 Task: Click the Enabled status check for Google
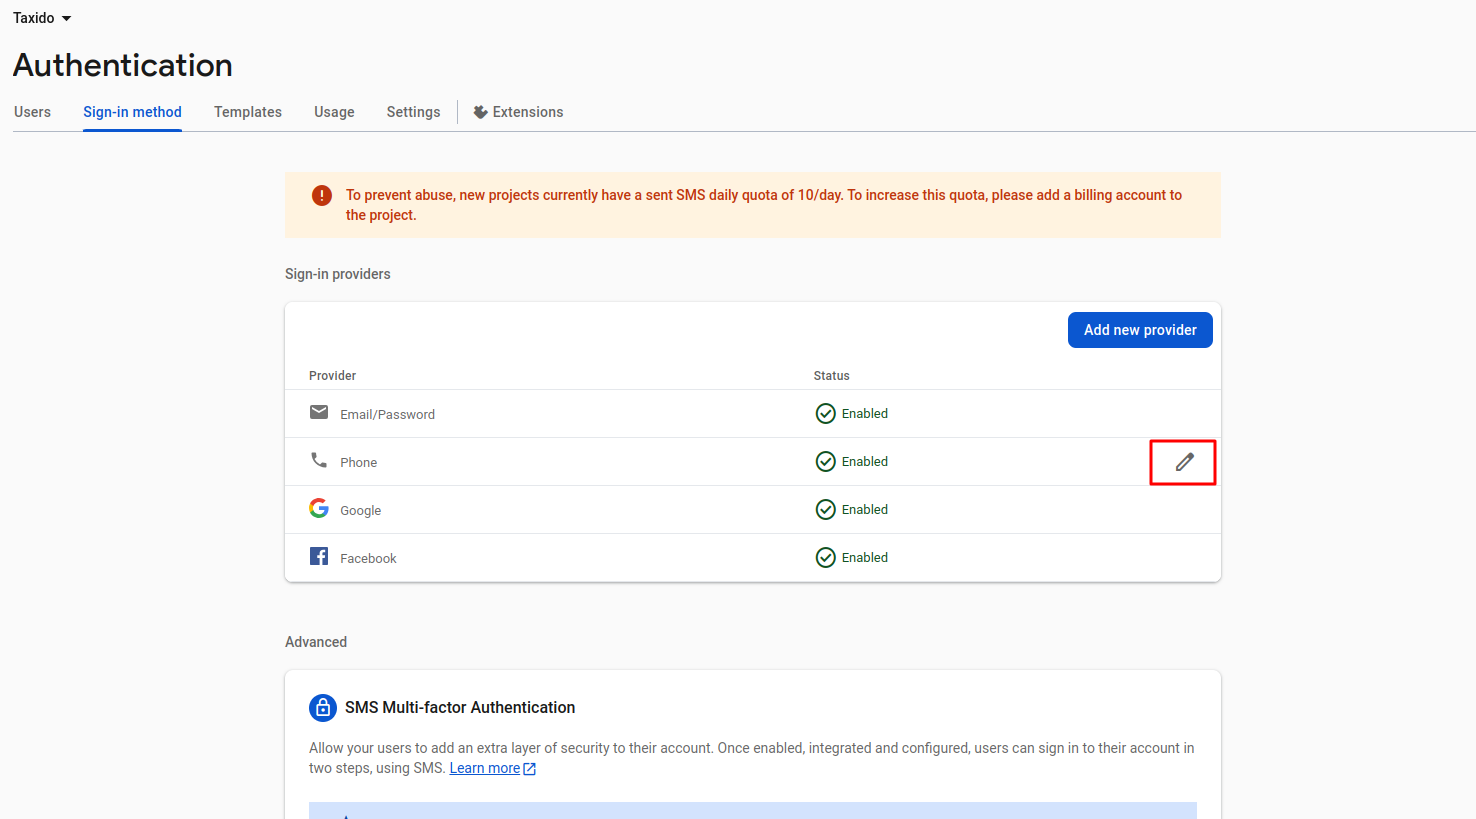tap(826, 509)
